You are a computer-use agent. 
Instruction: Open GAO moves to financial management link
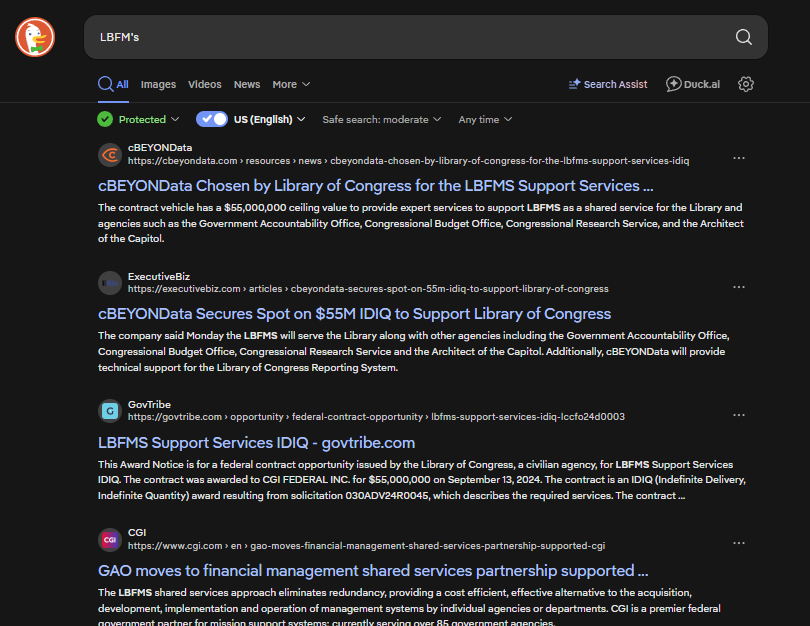[373, 570]
